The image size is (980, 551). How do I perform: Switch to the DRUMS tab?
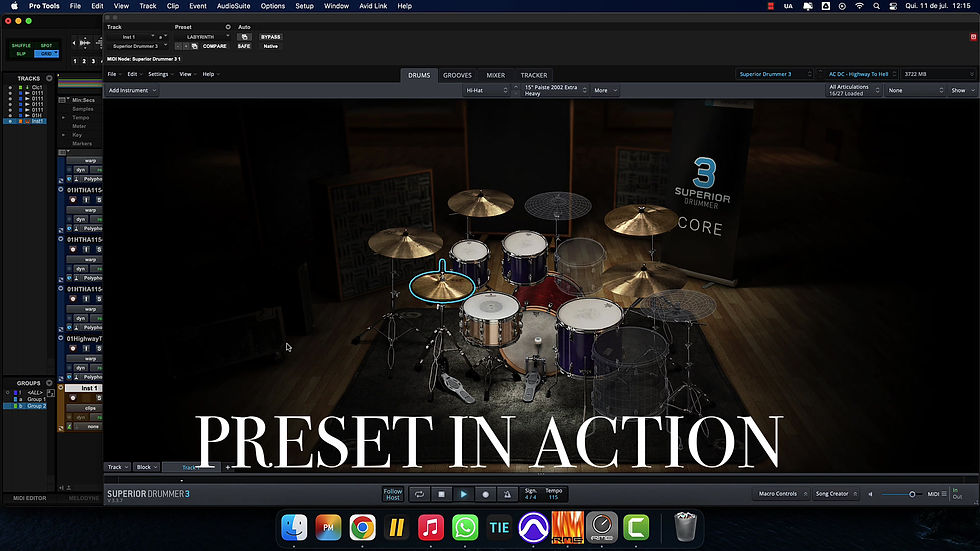coord(419,75)
